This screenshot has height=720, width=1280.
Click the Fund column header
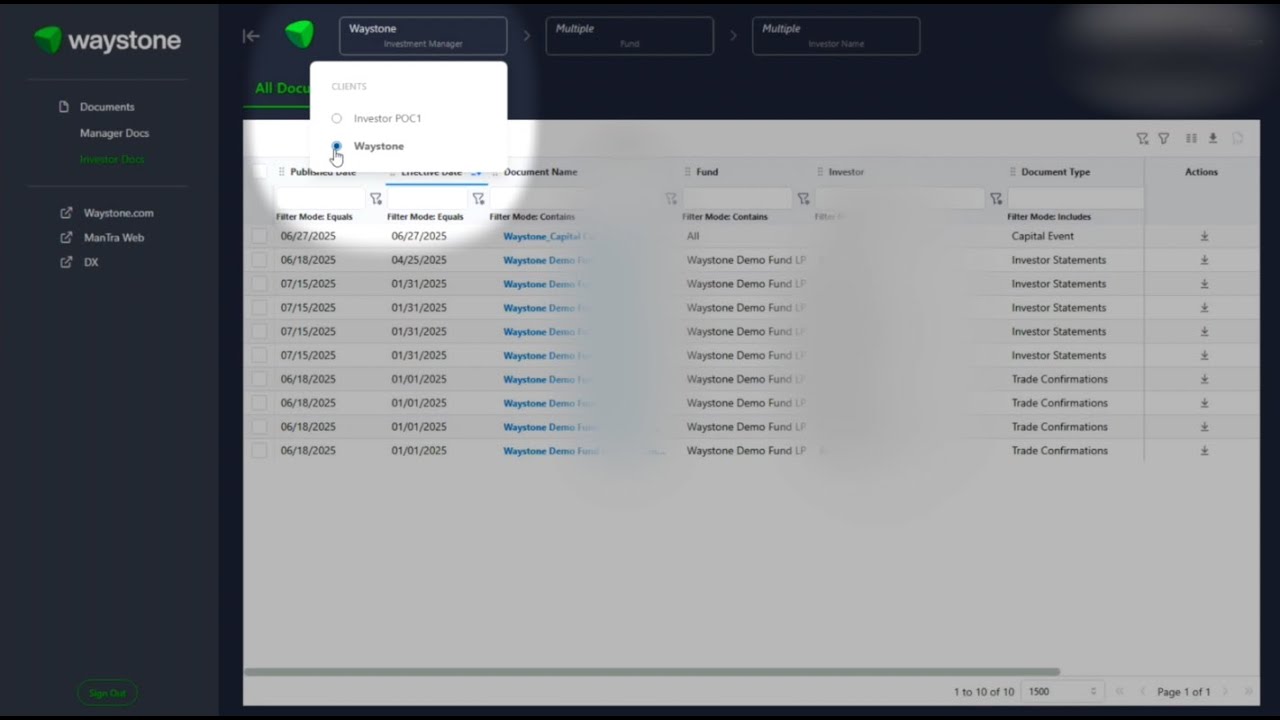click(707, 172)
